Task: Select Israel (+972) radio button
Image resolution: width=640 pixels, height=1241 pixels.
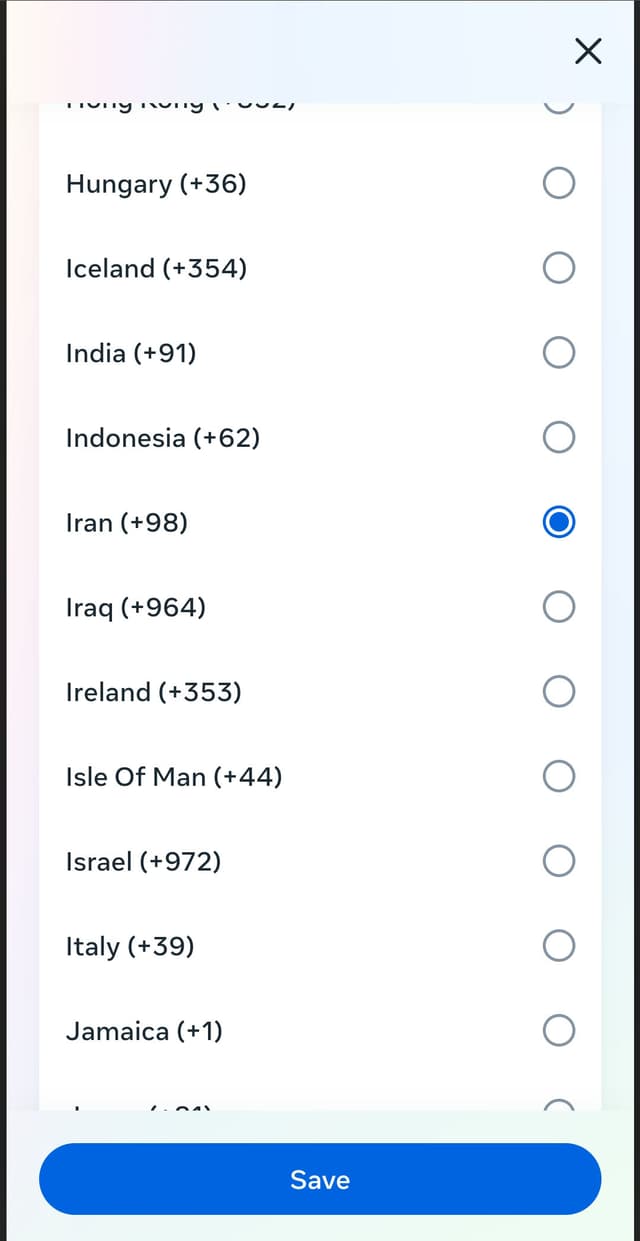Action: click(x=559, y=860)
